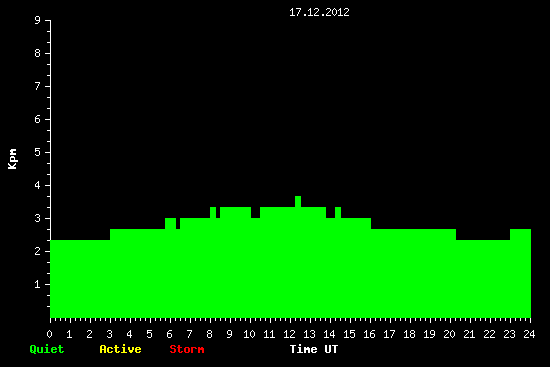Click hour 18 on the time axis
This screenshot has height=367, width=550.
(x=409, y=334)
